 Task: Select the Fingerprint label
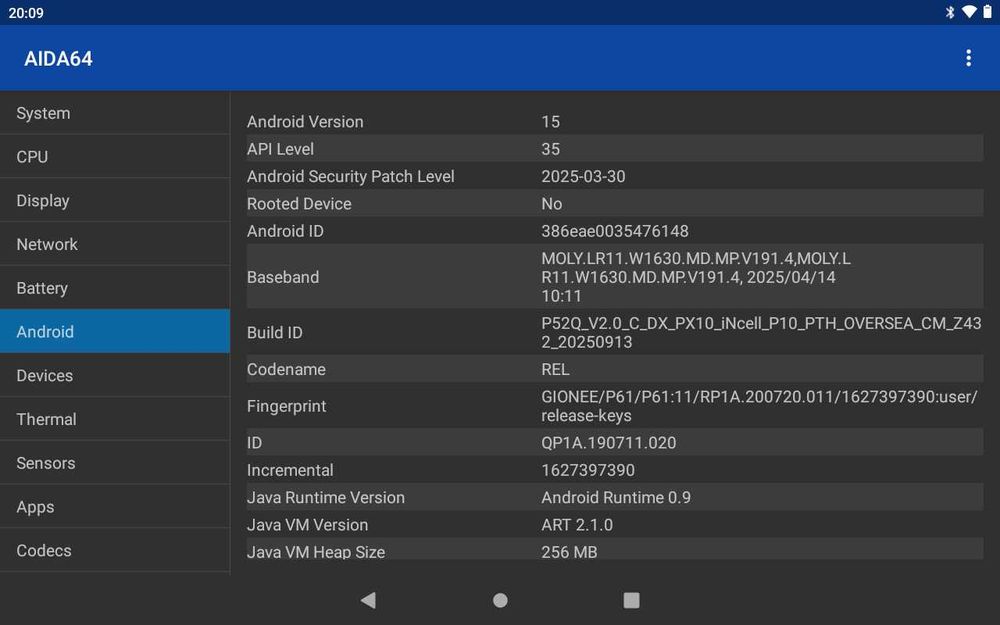[x=286, y=406]
